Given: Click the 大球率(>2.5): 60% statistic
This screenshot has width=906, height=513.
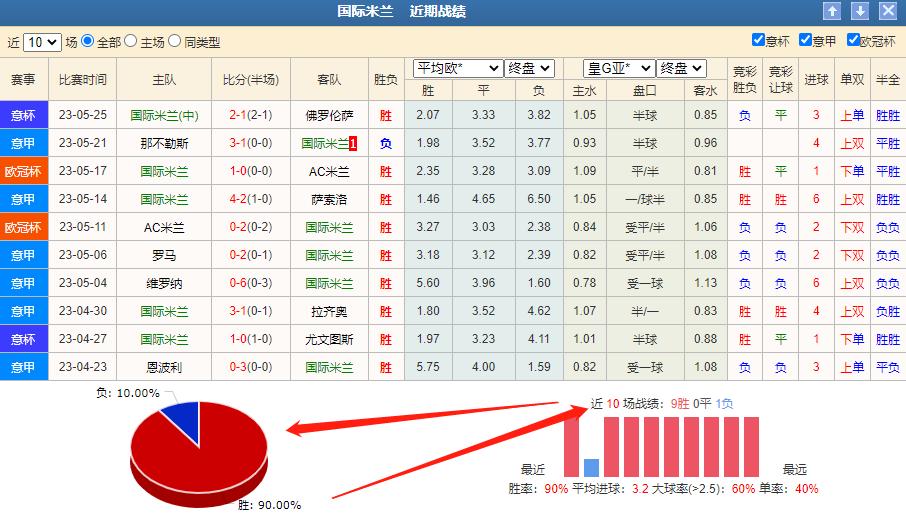Looking at the screenshot, I should (703, 489).
